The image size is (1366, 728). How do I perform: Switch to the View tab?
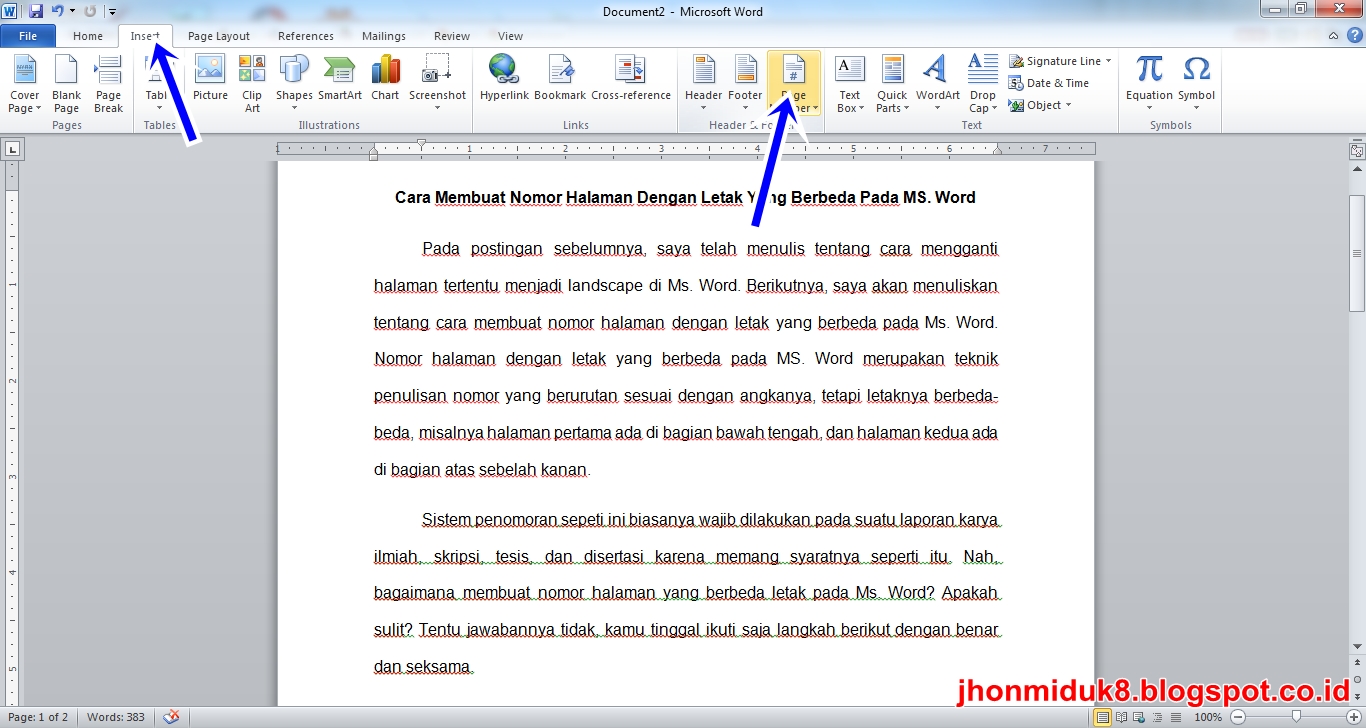510,36
